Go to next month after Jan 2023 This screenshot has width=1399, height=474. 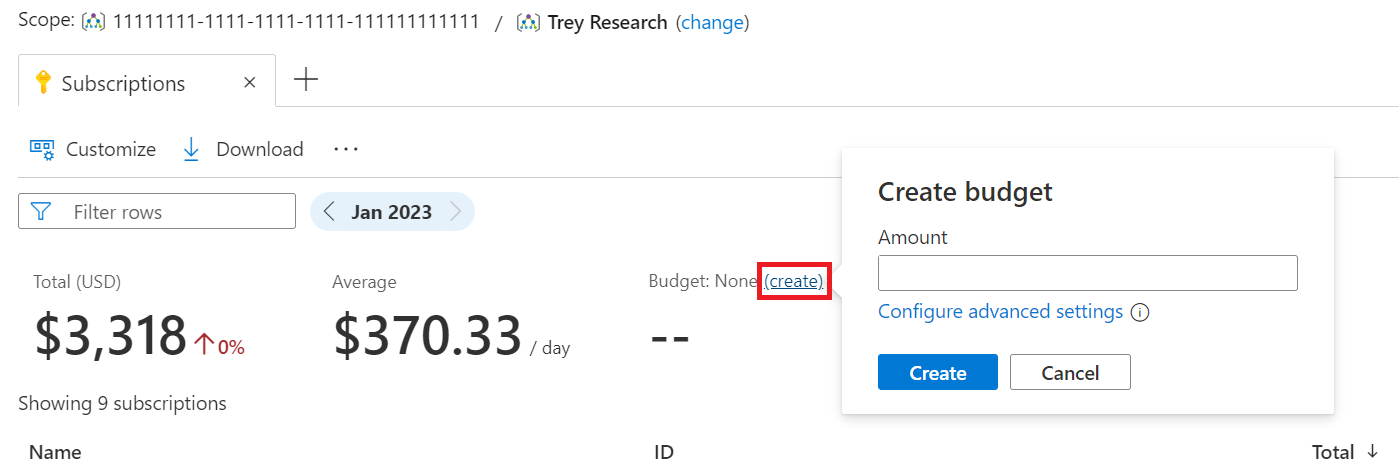(456, 212)
